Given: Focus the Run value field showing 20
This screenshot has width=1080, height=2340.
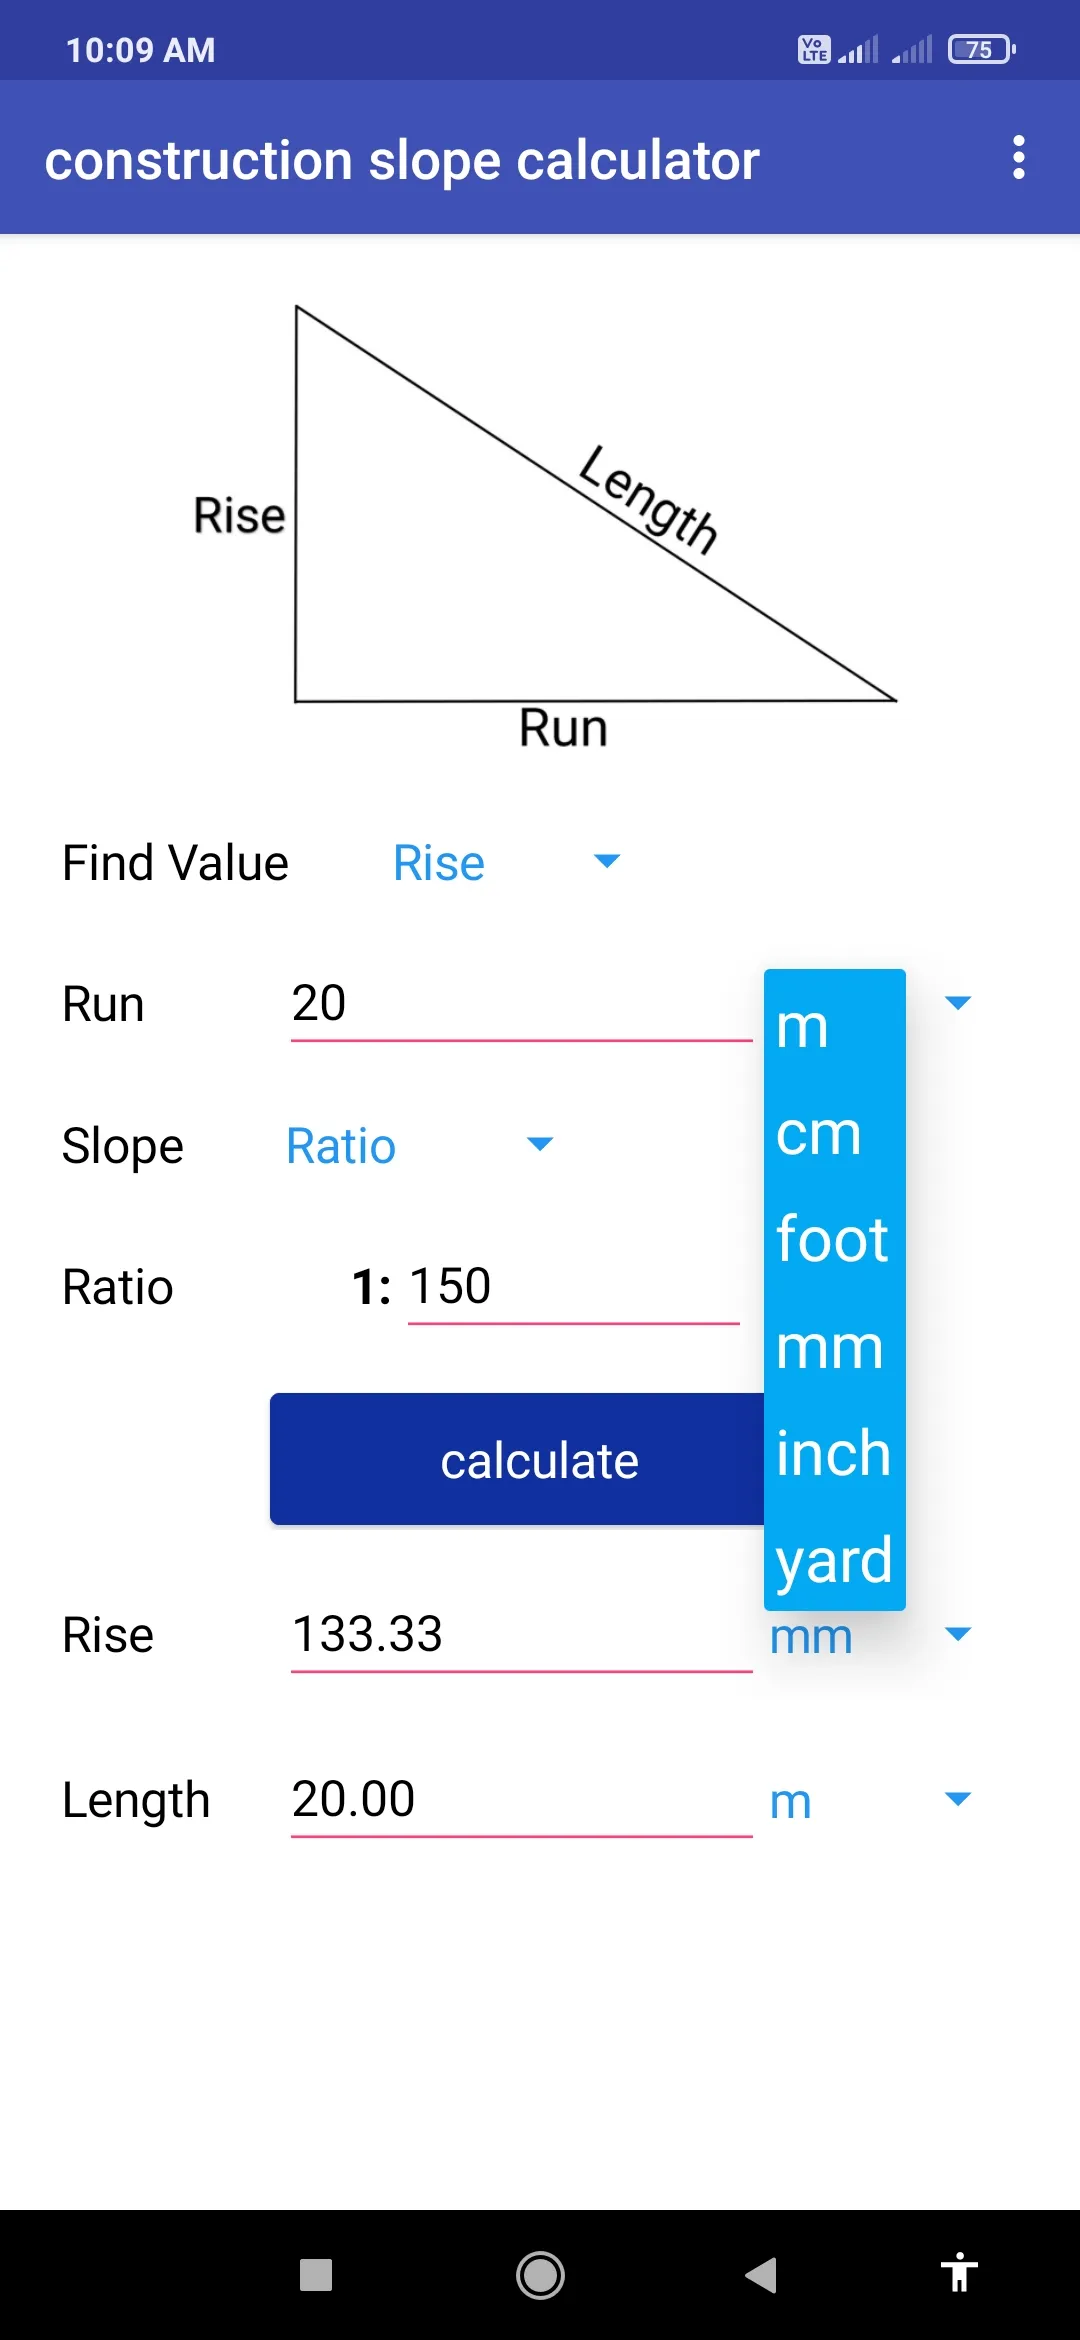Looking at the screenshot, I should coord(521,1004).
